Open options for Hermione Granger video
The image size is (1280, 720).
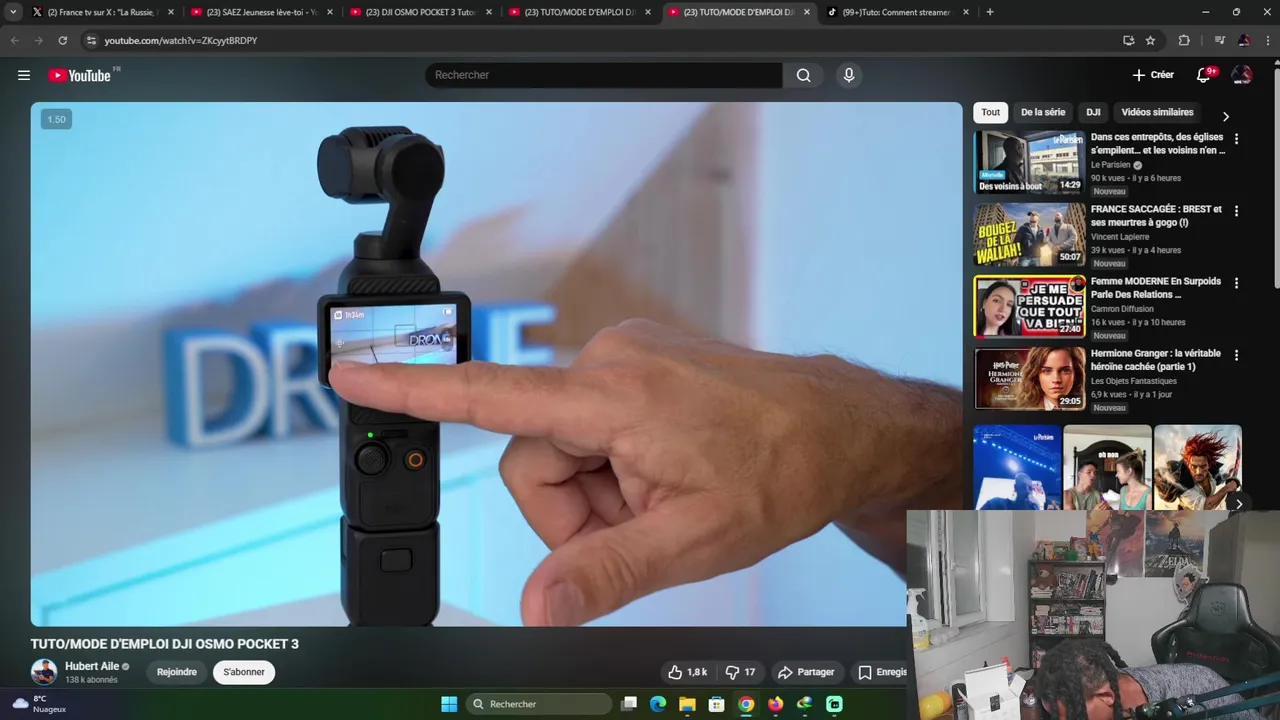1236,355
